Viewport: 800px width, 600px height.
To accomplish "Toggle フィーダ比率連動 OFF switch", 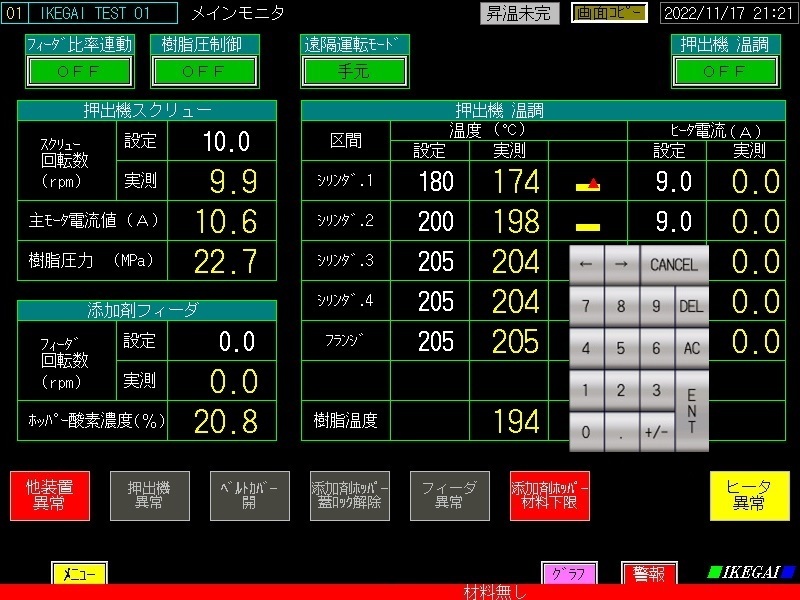I will click(79, 72).
